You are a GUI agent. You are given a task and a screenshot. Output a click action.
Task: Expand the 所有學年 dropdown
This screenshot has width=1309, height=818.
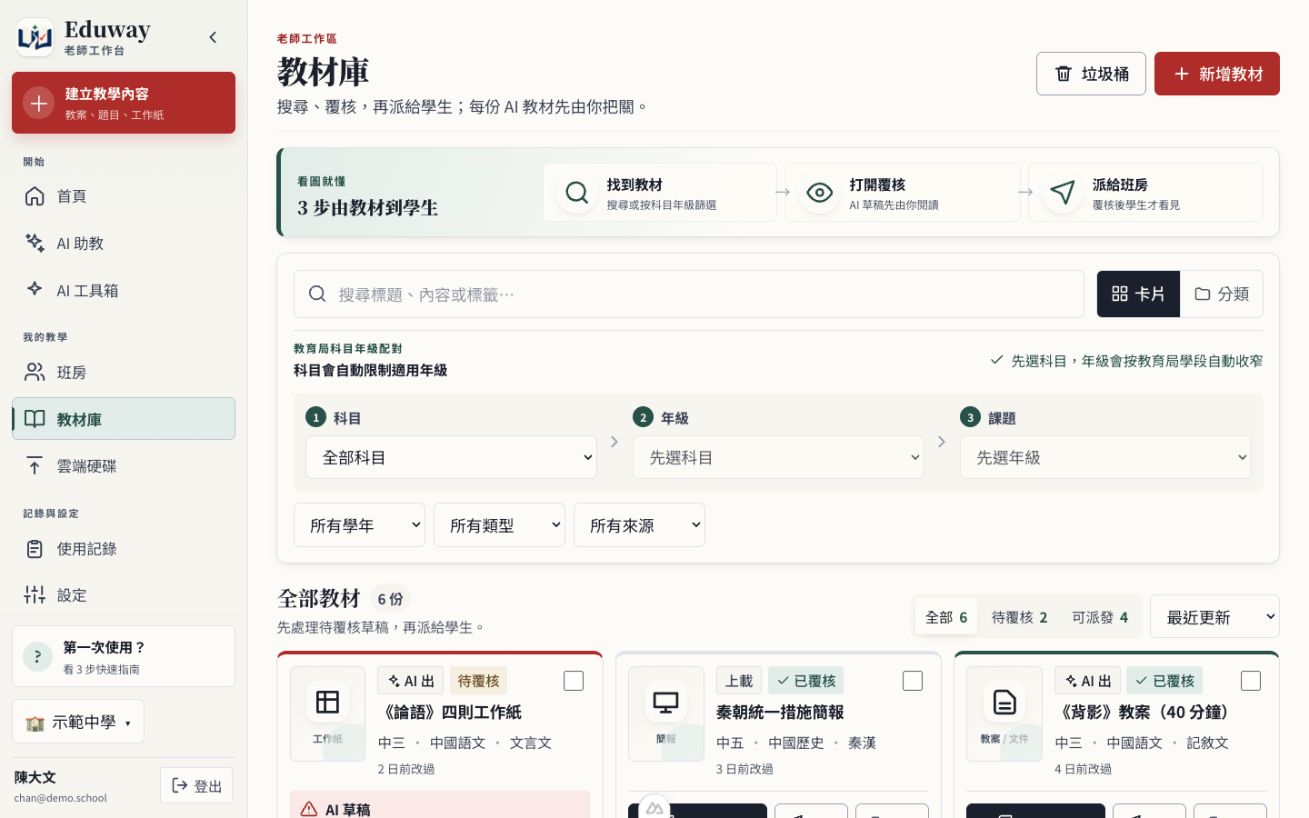359,525
